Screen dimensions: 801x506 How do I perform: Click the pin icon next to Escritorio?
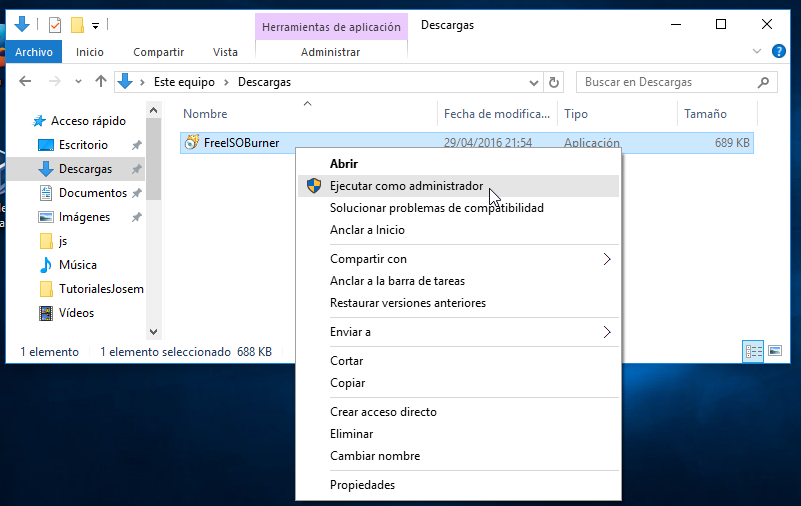(136, 146)
